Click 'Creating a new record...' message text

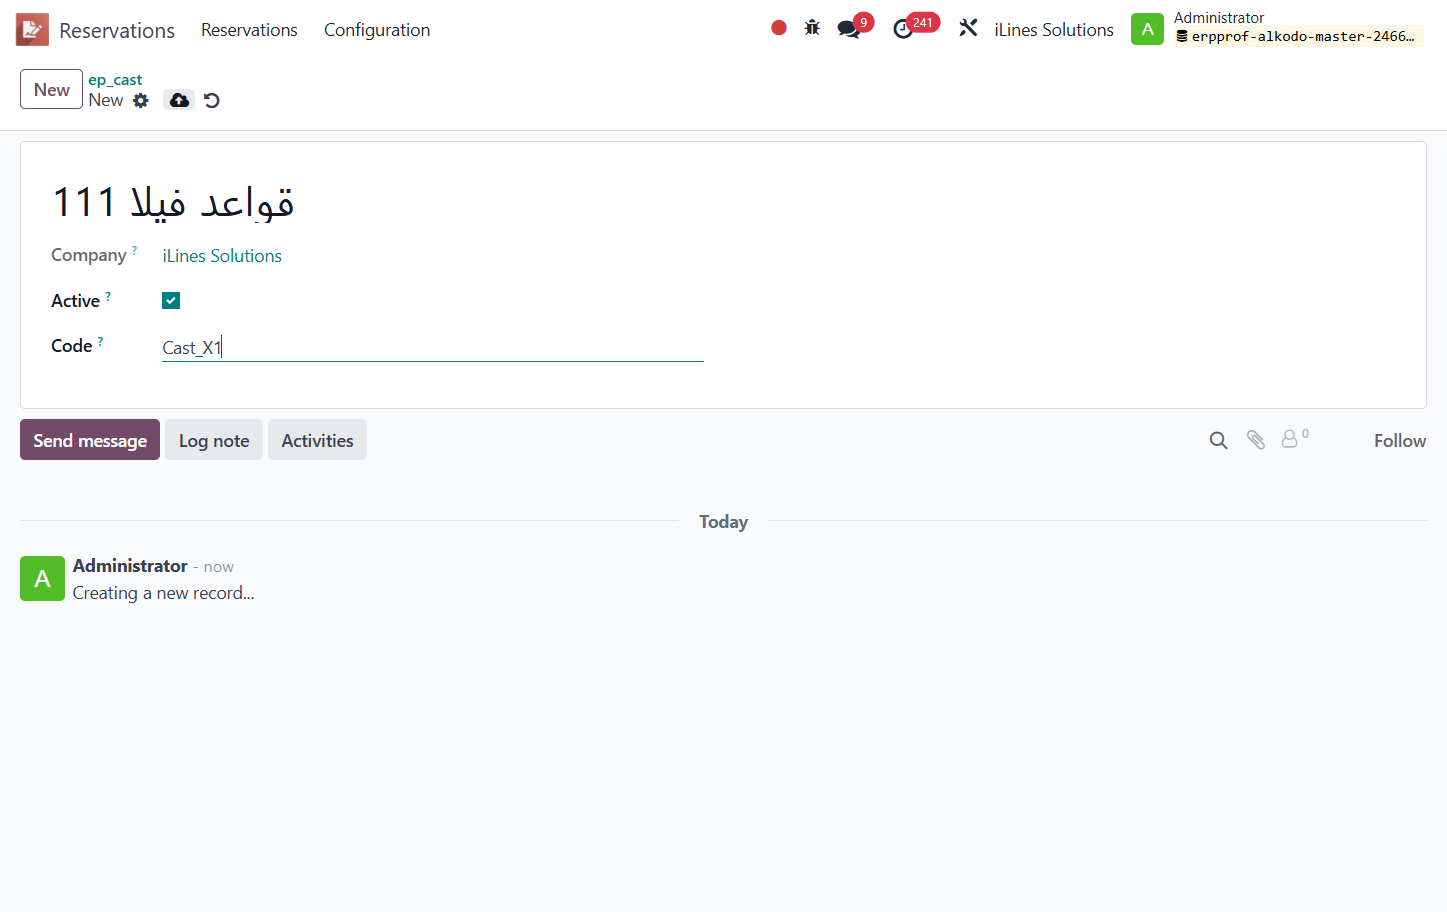pyautogui.click(x=163, y=593)
